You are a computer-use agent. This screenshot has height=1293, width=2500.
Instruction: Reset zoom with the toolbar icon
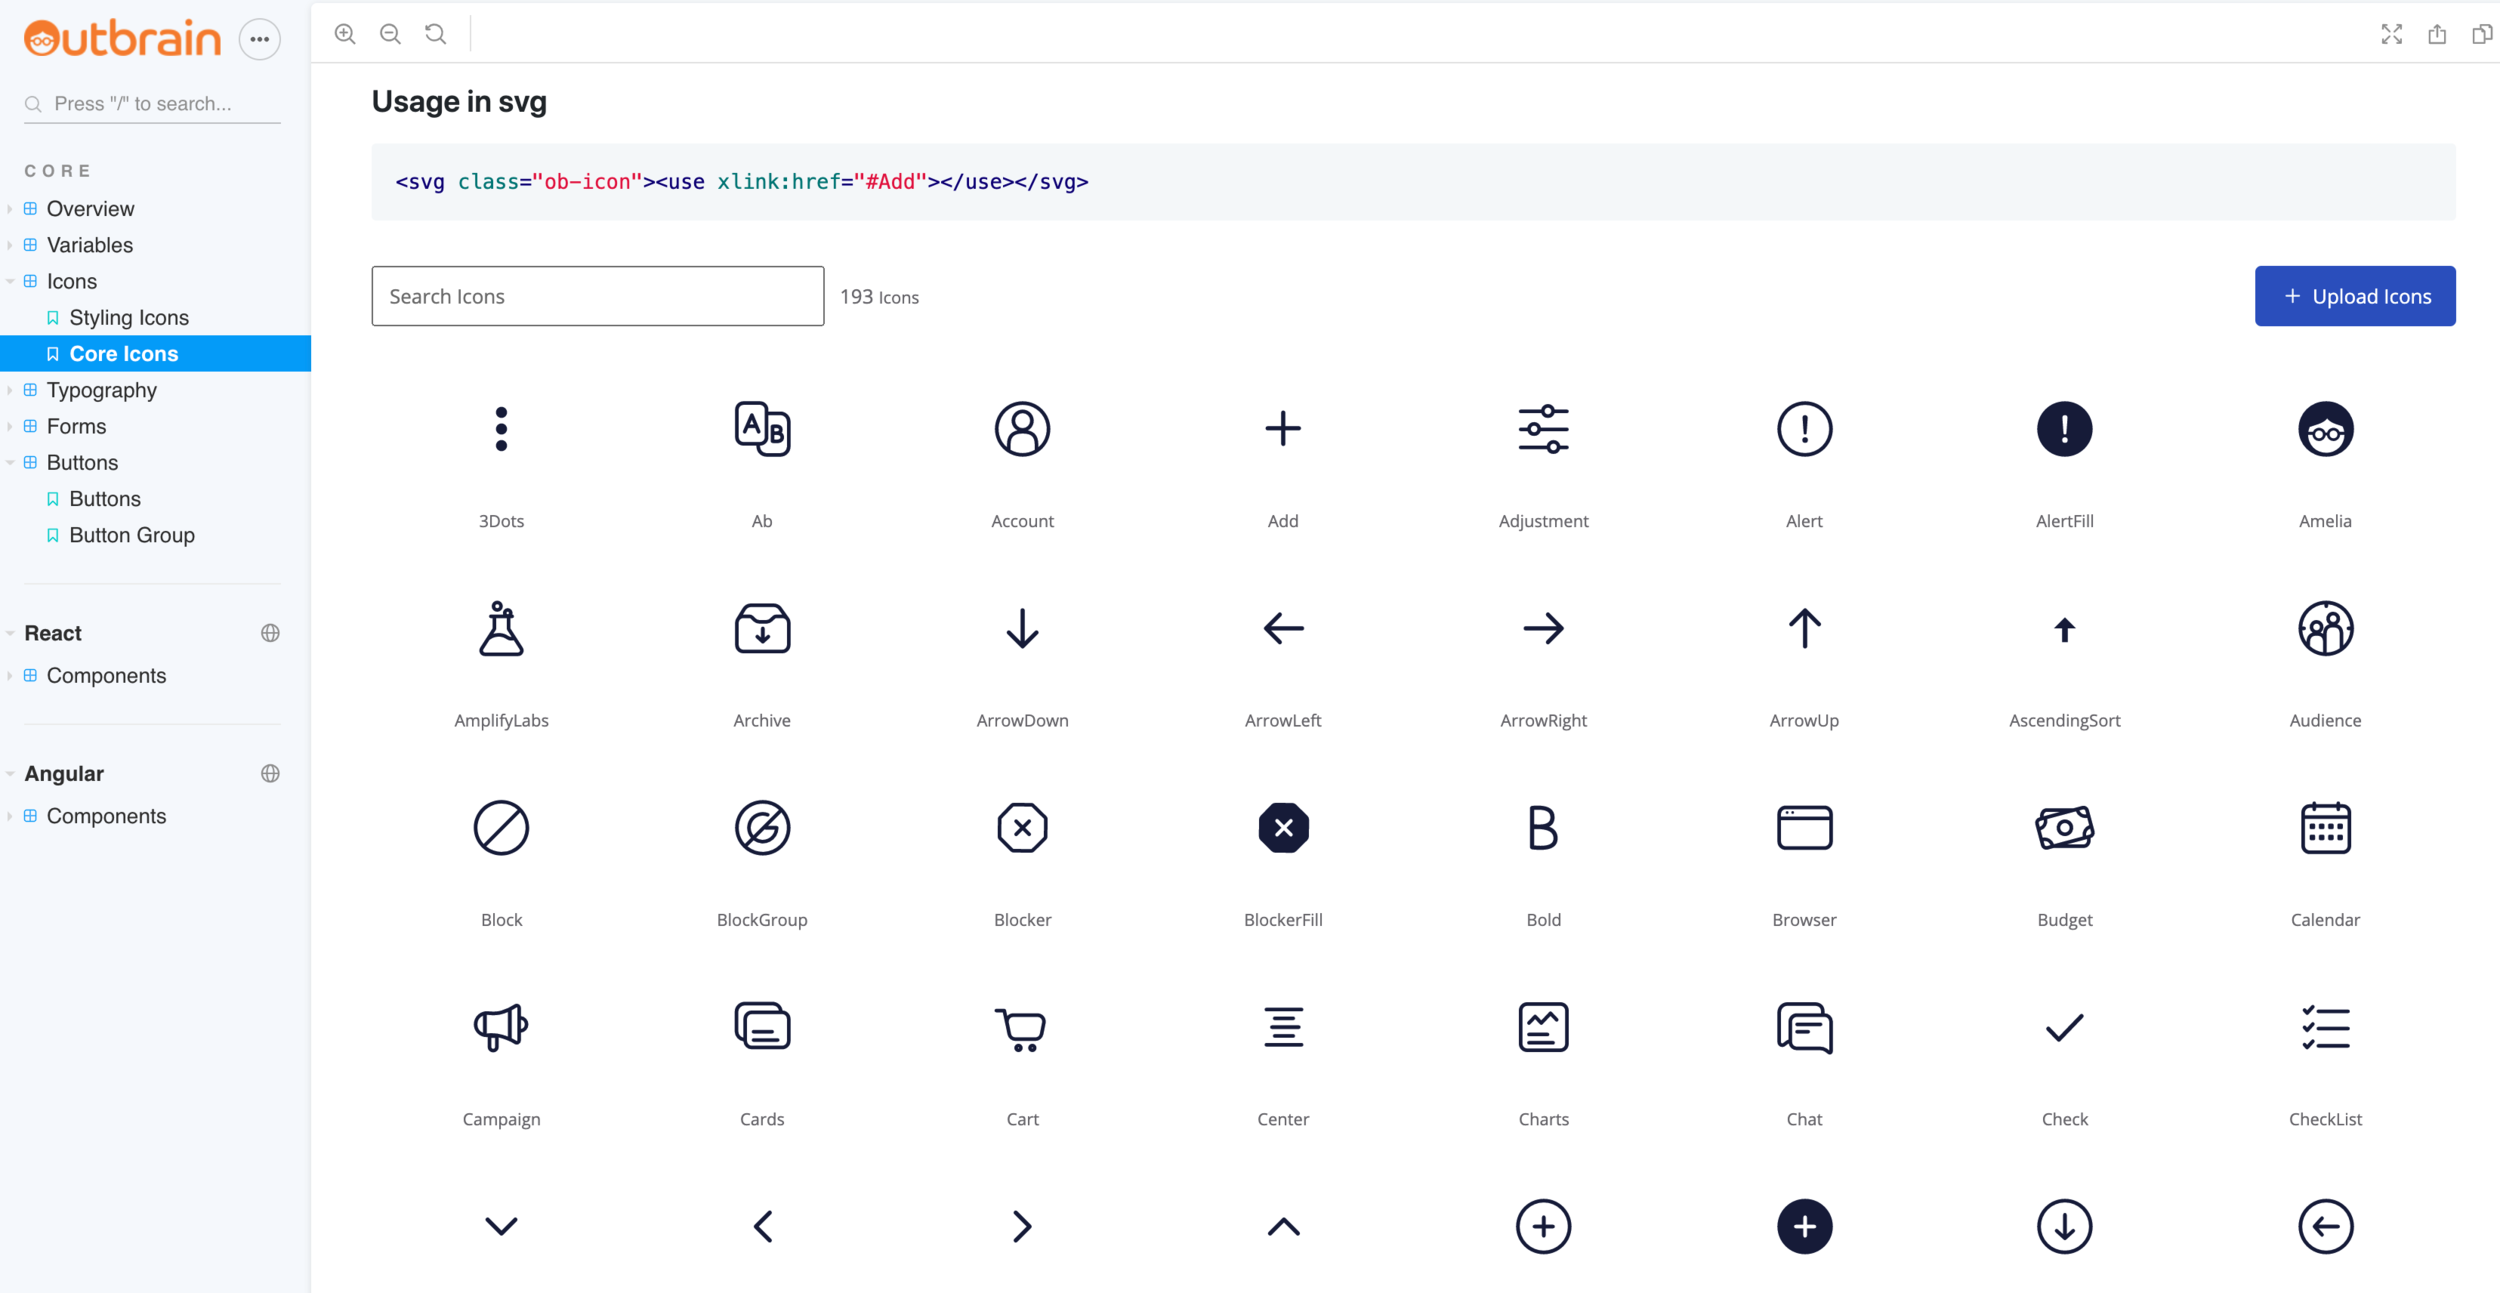pyautogui.click(x=435, y=34)
